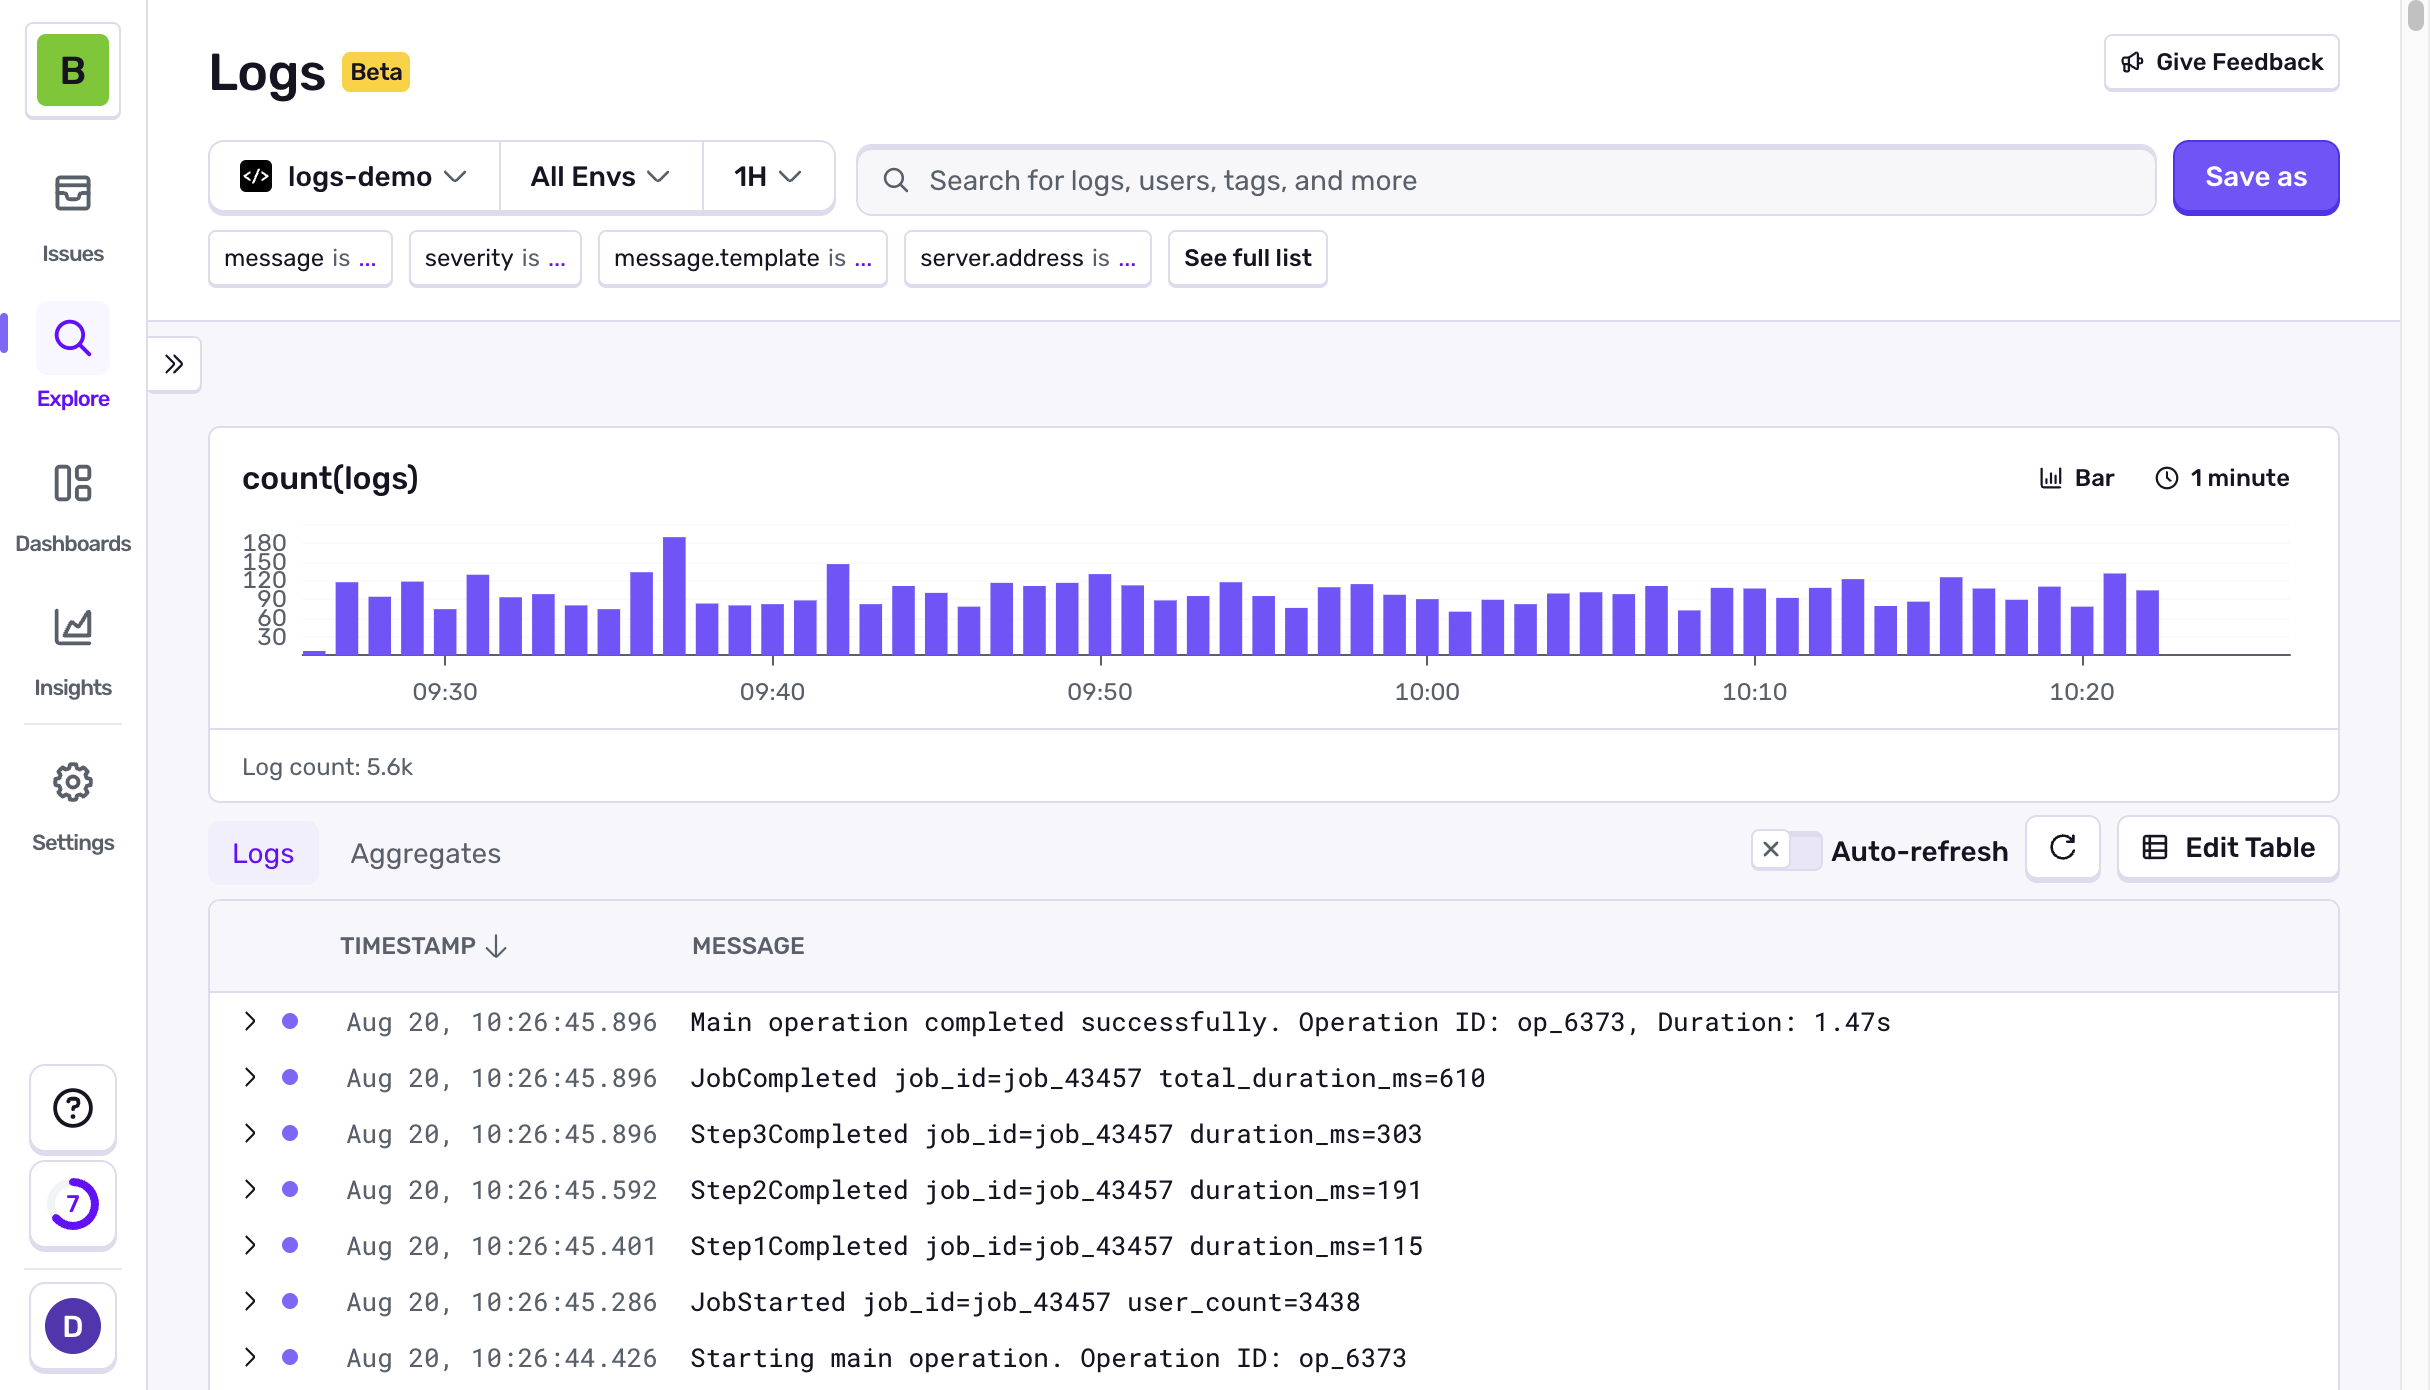Click the See full list button
The image size is (2430, 1390).
tap(1247, 258)
